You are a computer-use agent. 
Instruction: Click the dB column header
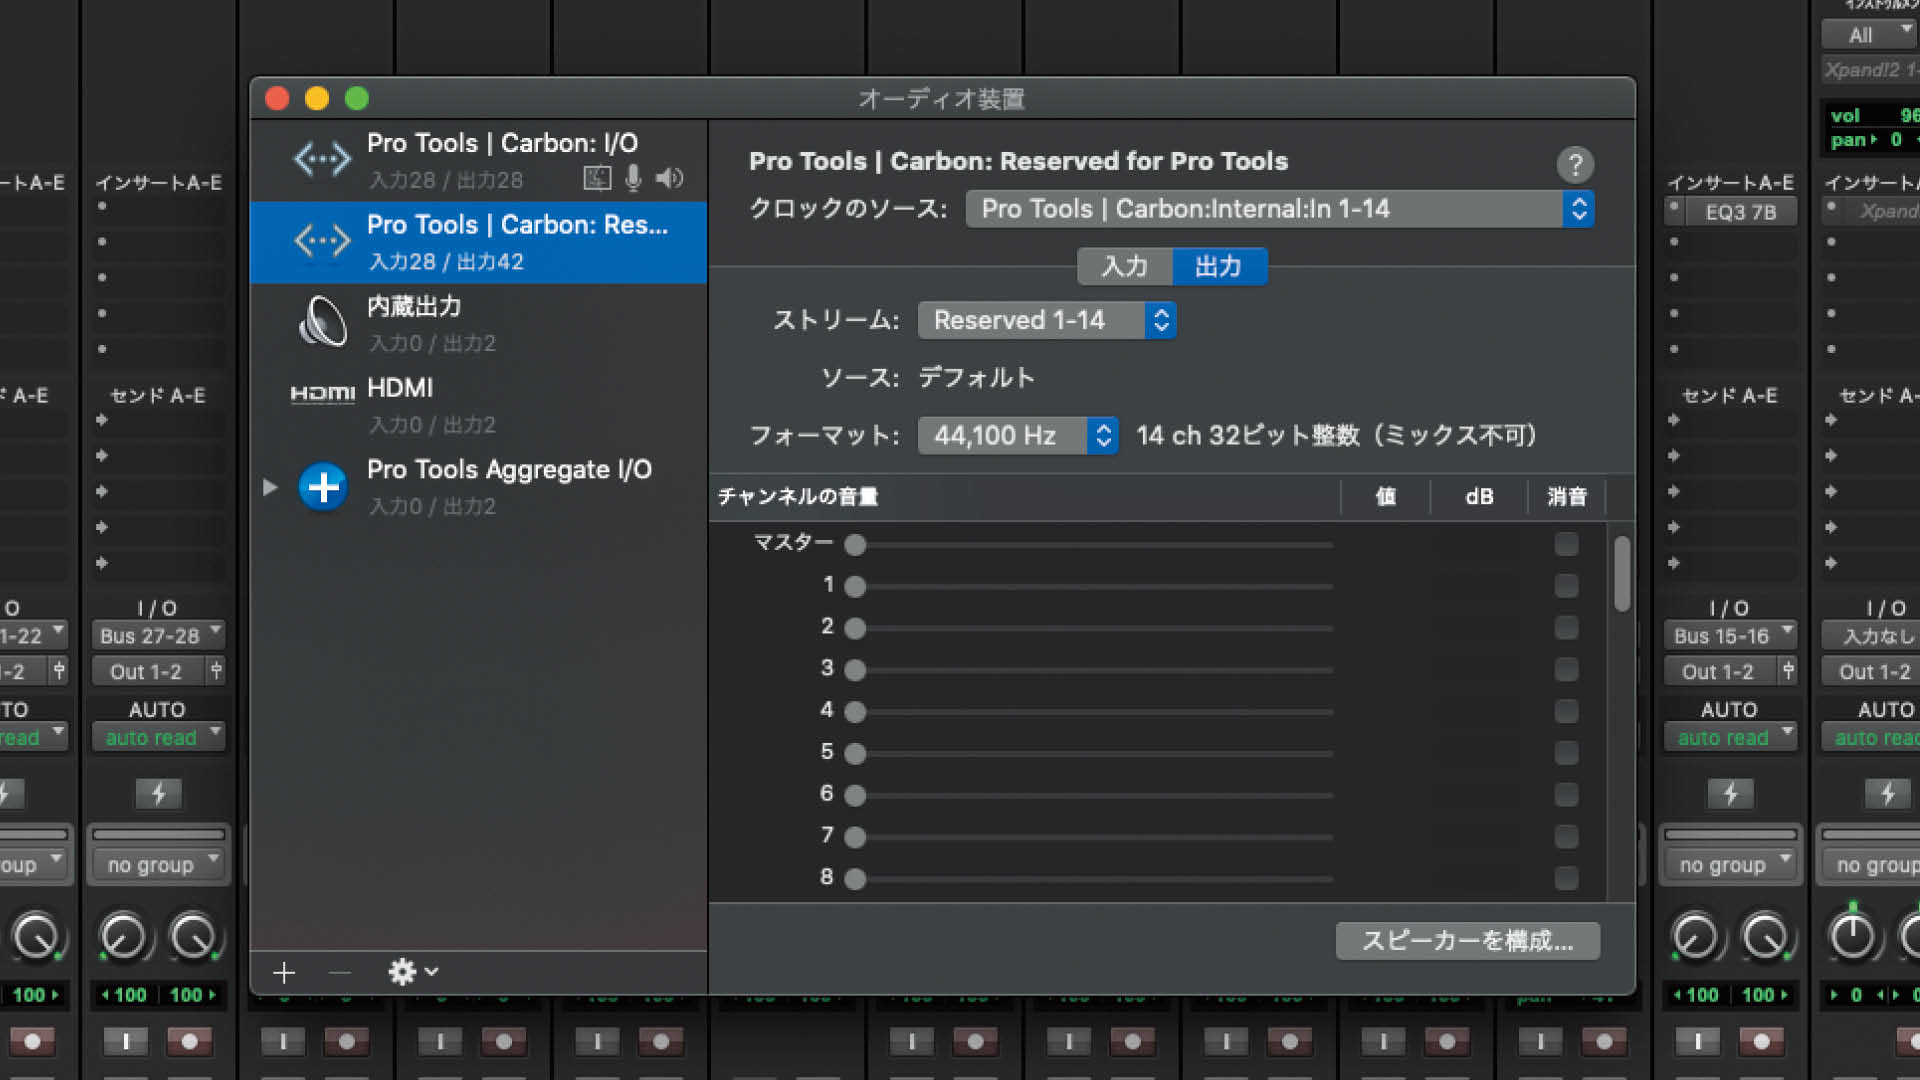[1479, 497]
